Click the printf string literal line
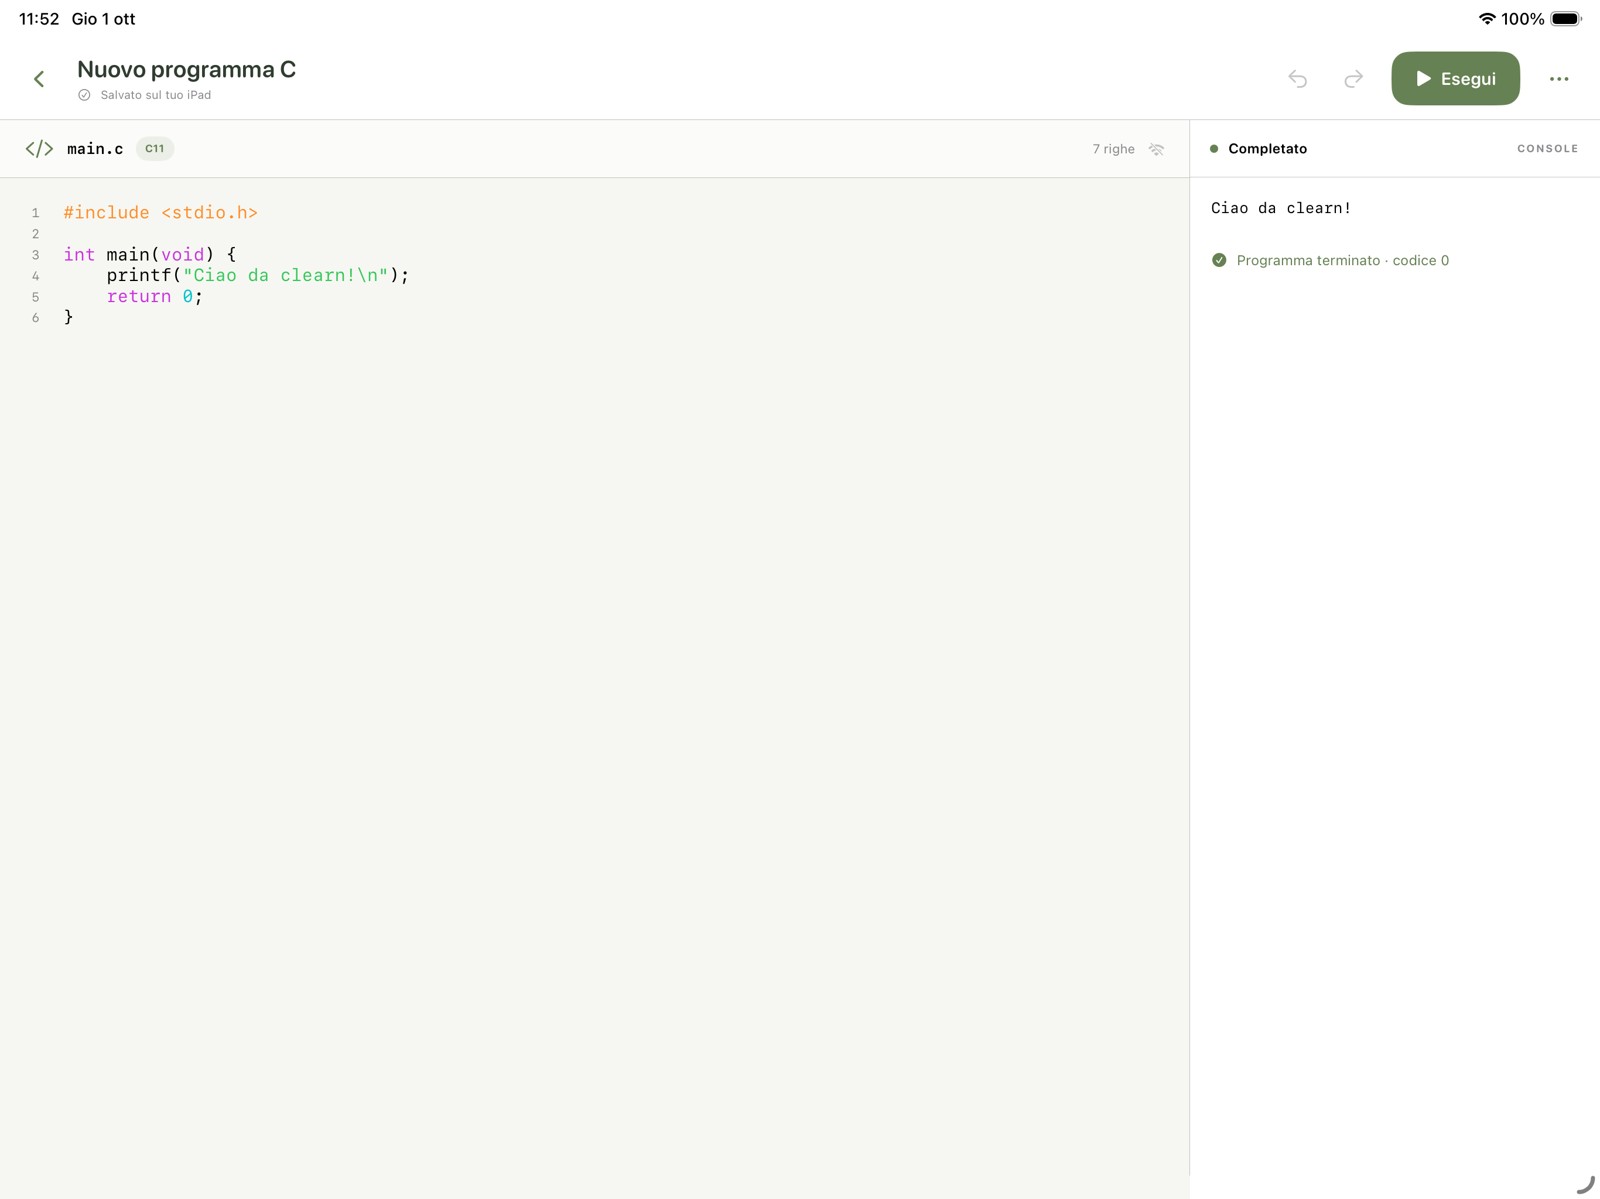 tap(258, 275)
